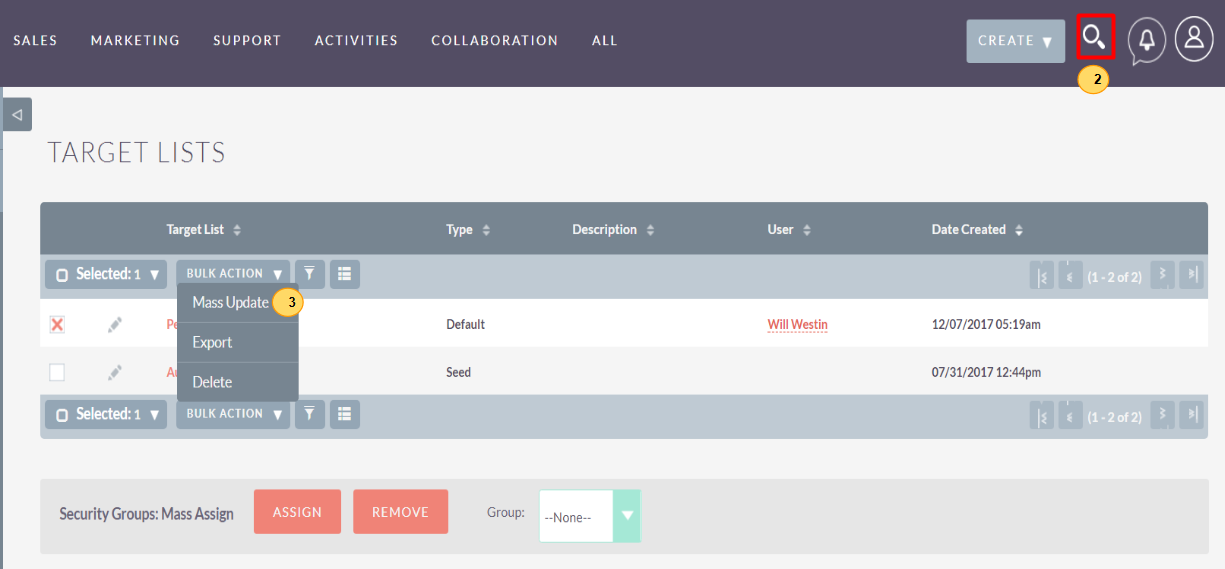Screen dimensions: 1225x569
Task: Open the Will Westin user link
Action: 797,325
